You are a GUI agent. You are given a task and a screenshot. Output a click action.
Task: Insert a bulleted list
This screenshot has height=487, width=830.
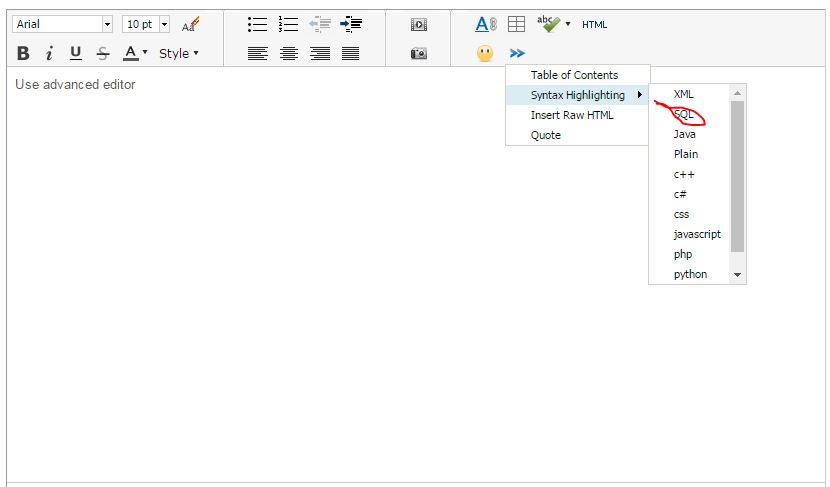click(x=257, y=24)
